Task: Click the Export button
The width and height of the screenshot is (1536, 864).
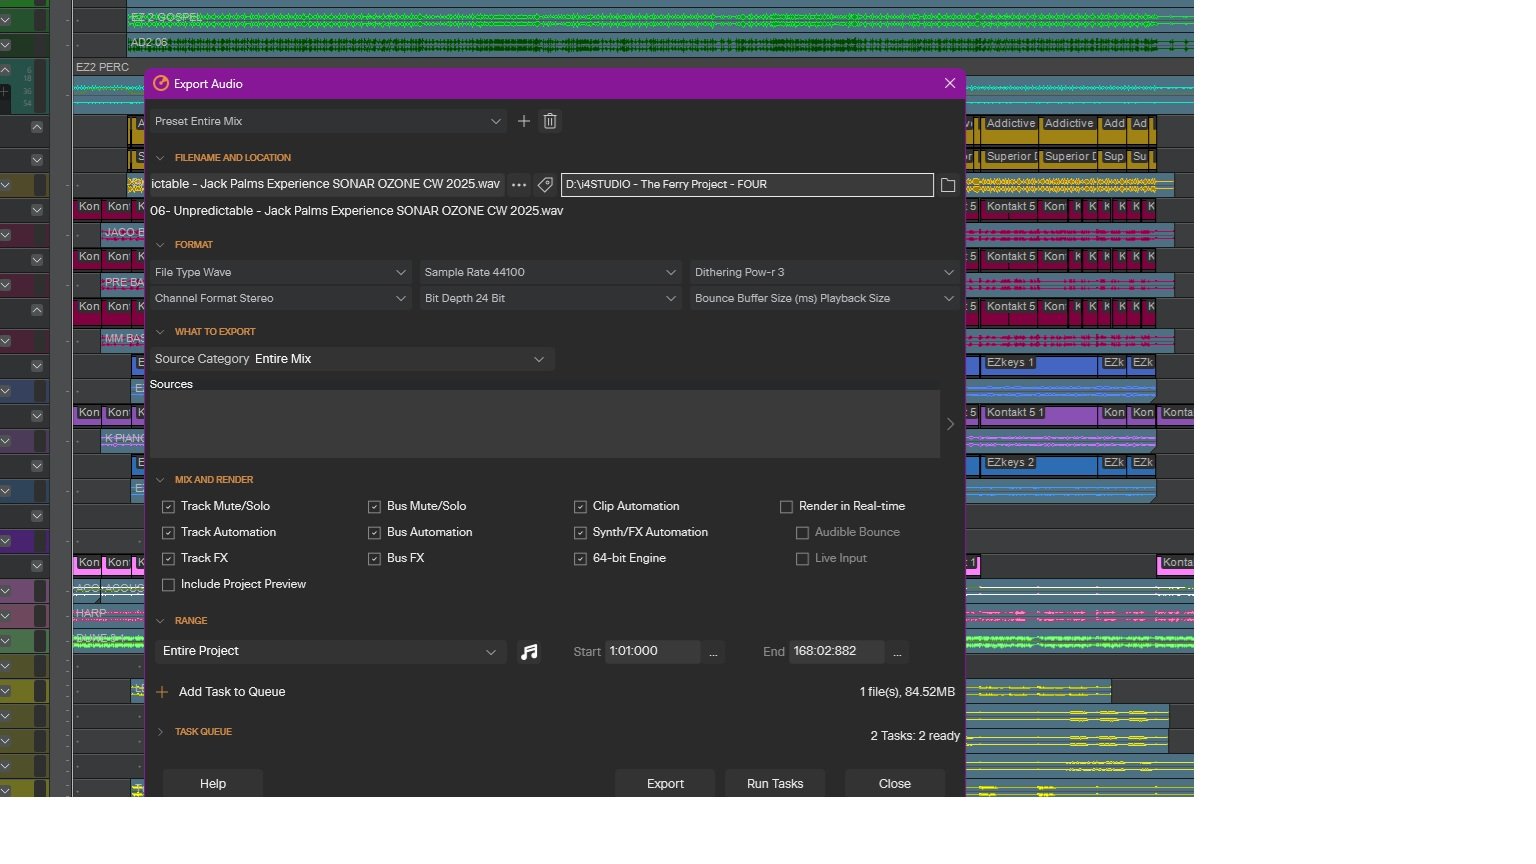Action: 665,784
